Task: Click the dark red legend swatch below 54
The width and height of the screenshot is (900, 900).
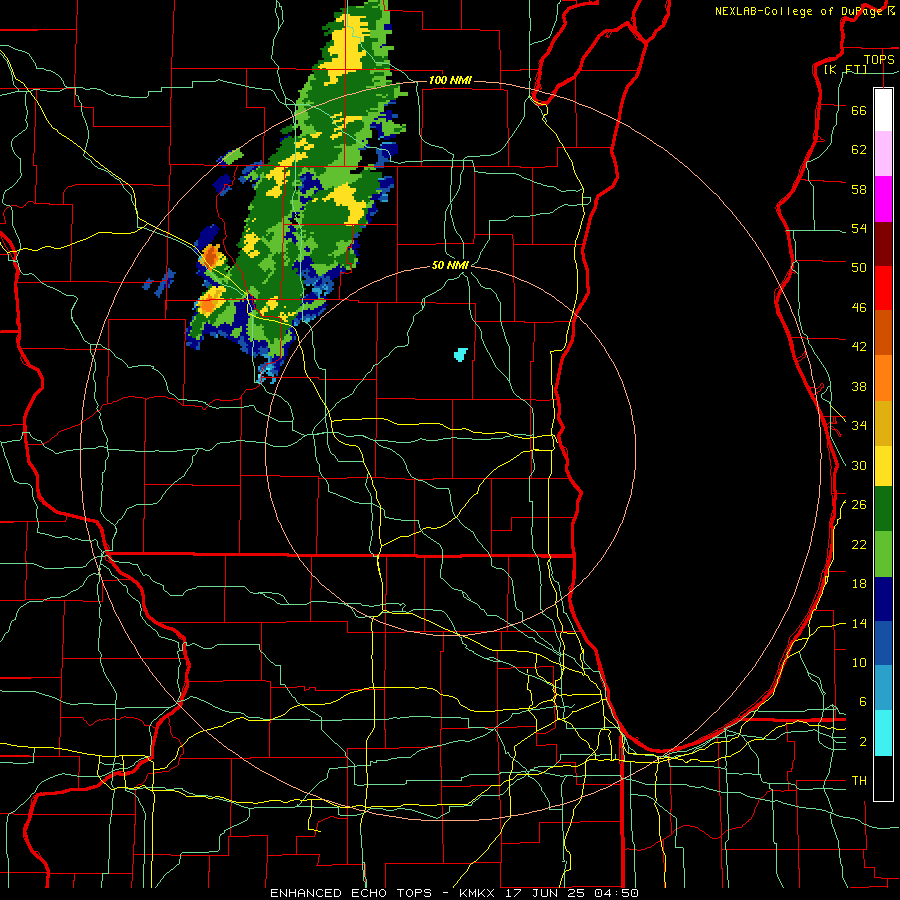Action: [x=883, y=244]
